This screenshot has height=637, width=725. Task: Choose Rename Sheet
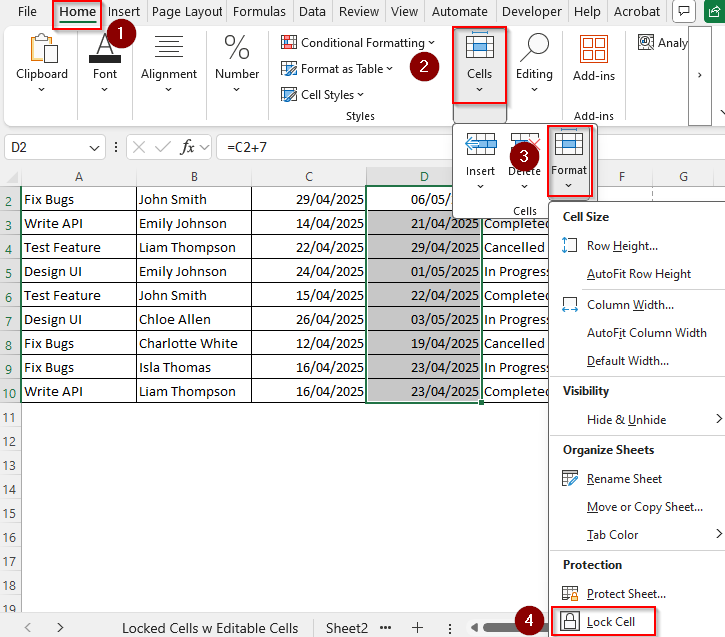[x=624, y=478]
